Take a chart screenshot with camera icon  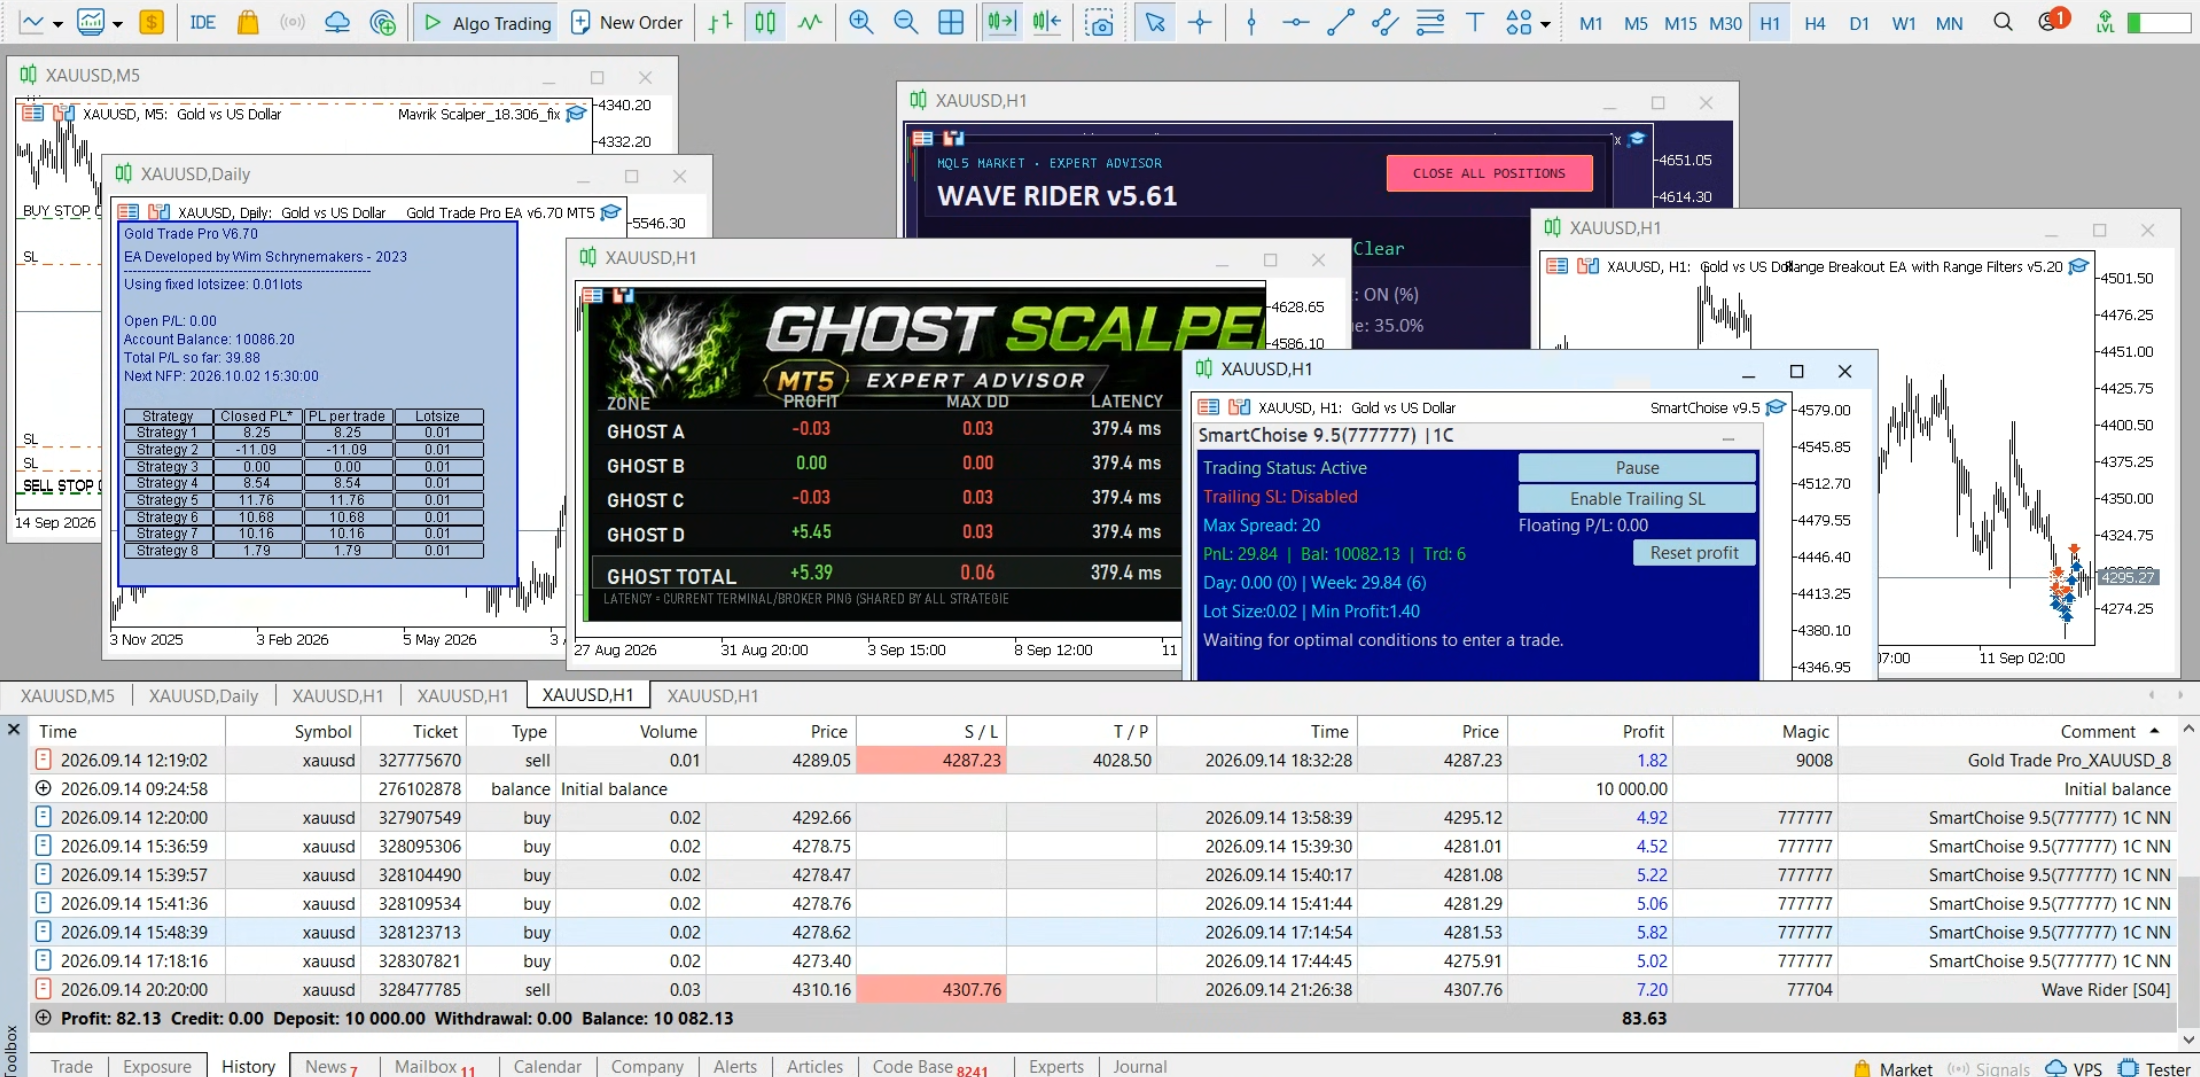point(1100,22)
